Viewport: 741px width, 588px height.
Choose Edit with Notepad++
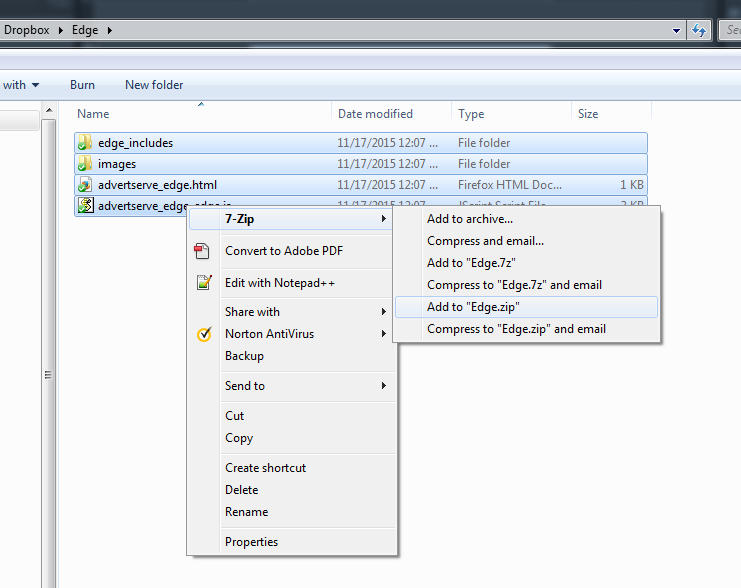(292, 283)
